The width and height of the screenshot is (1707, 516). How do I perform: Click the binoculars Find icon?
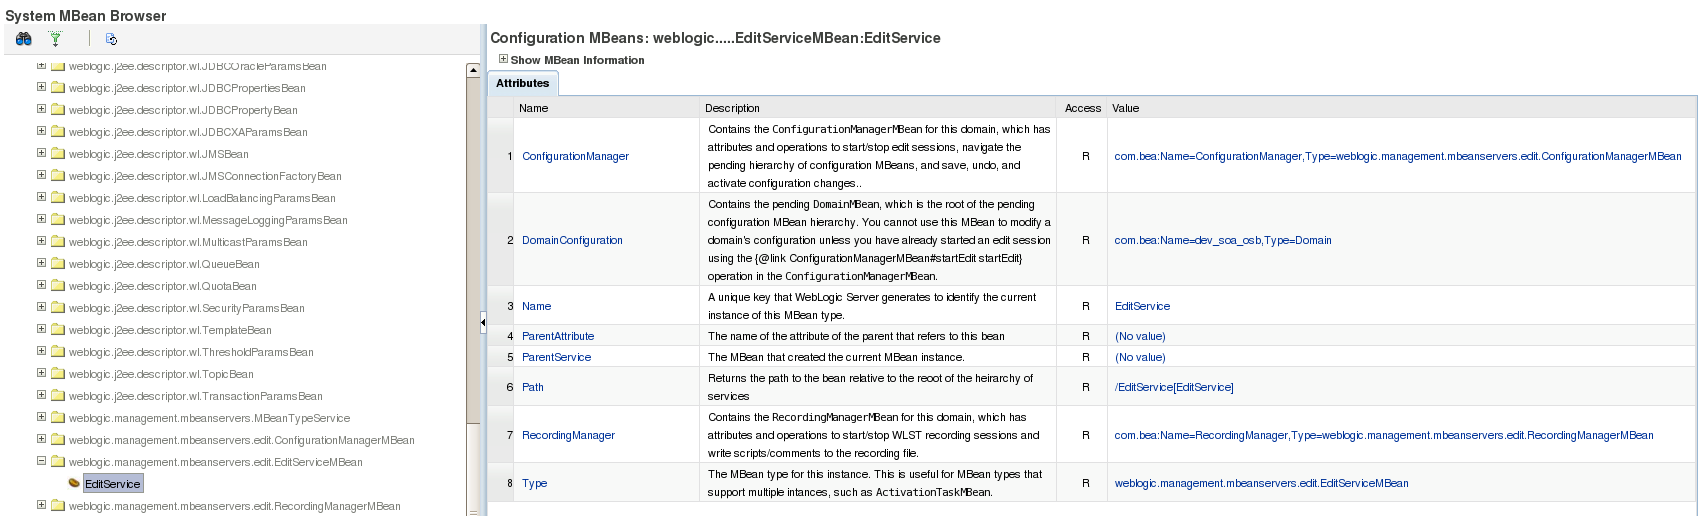pyautogui.click(x=24, y=39)
